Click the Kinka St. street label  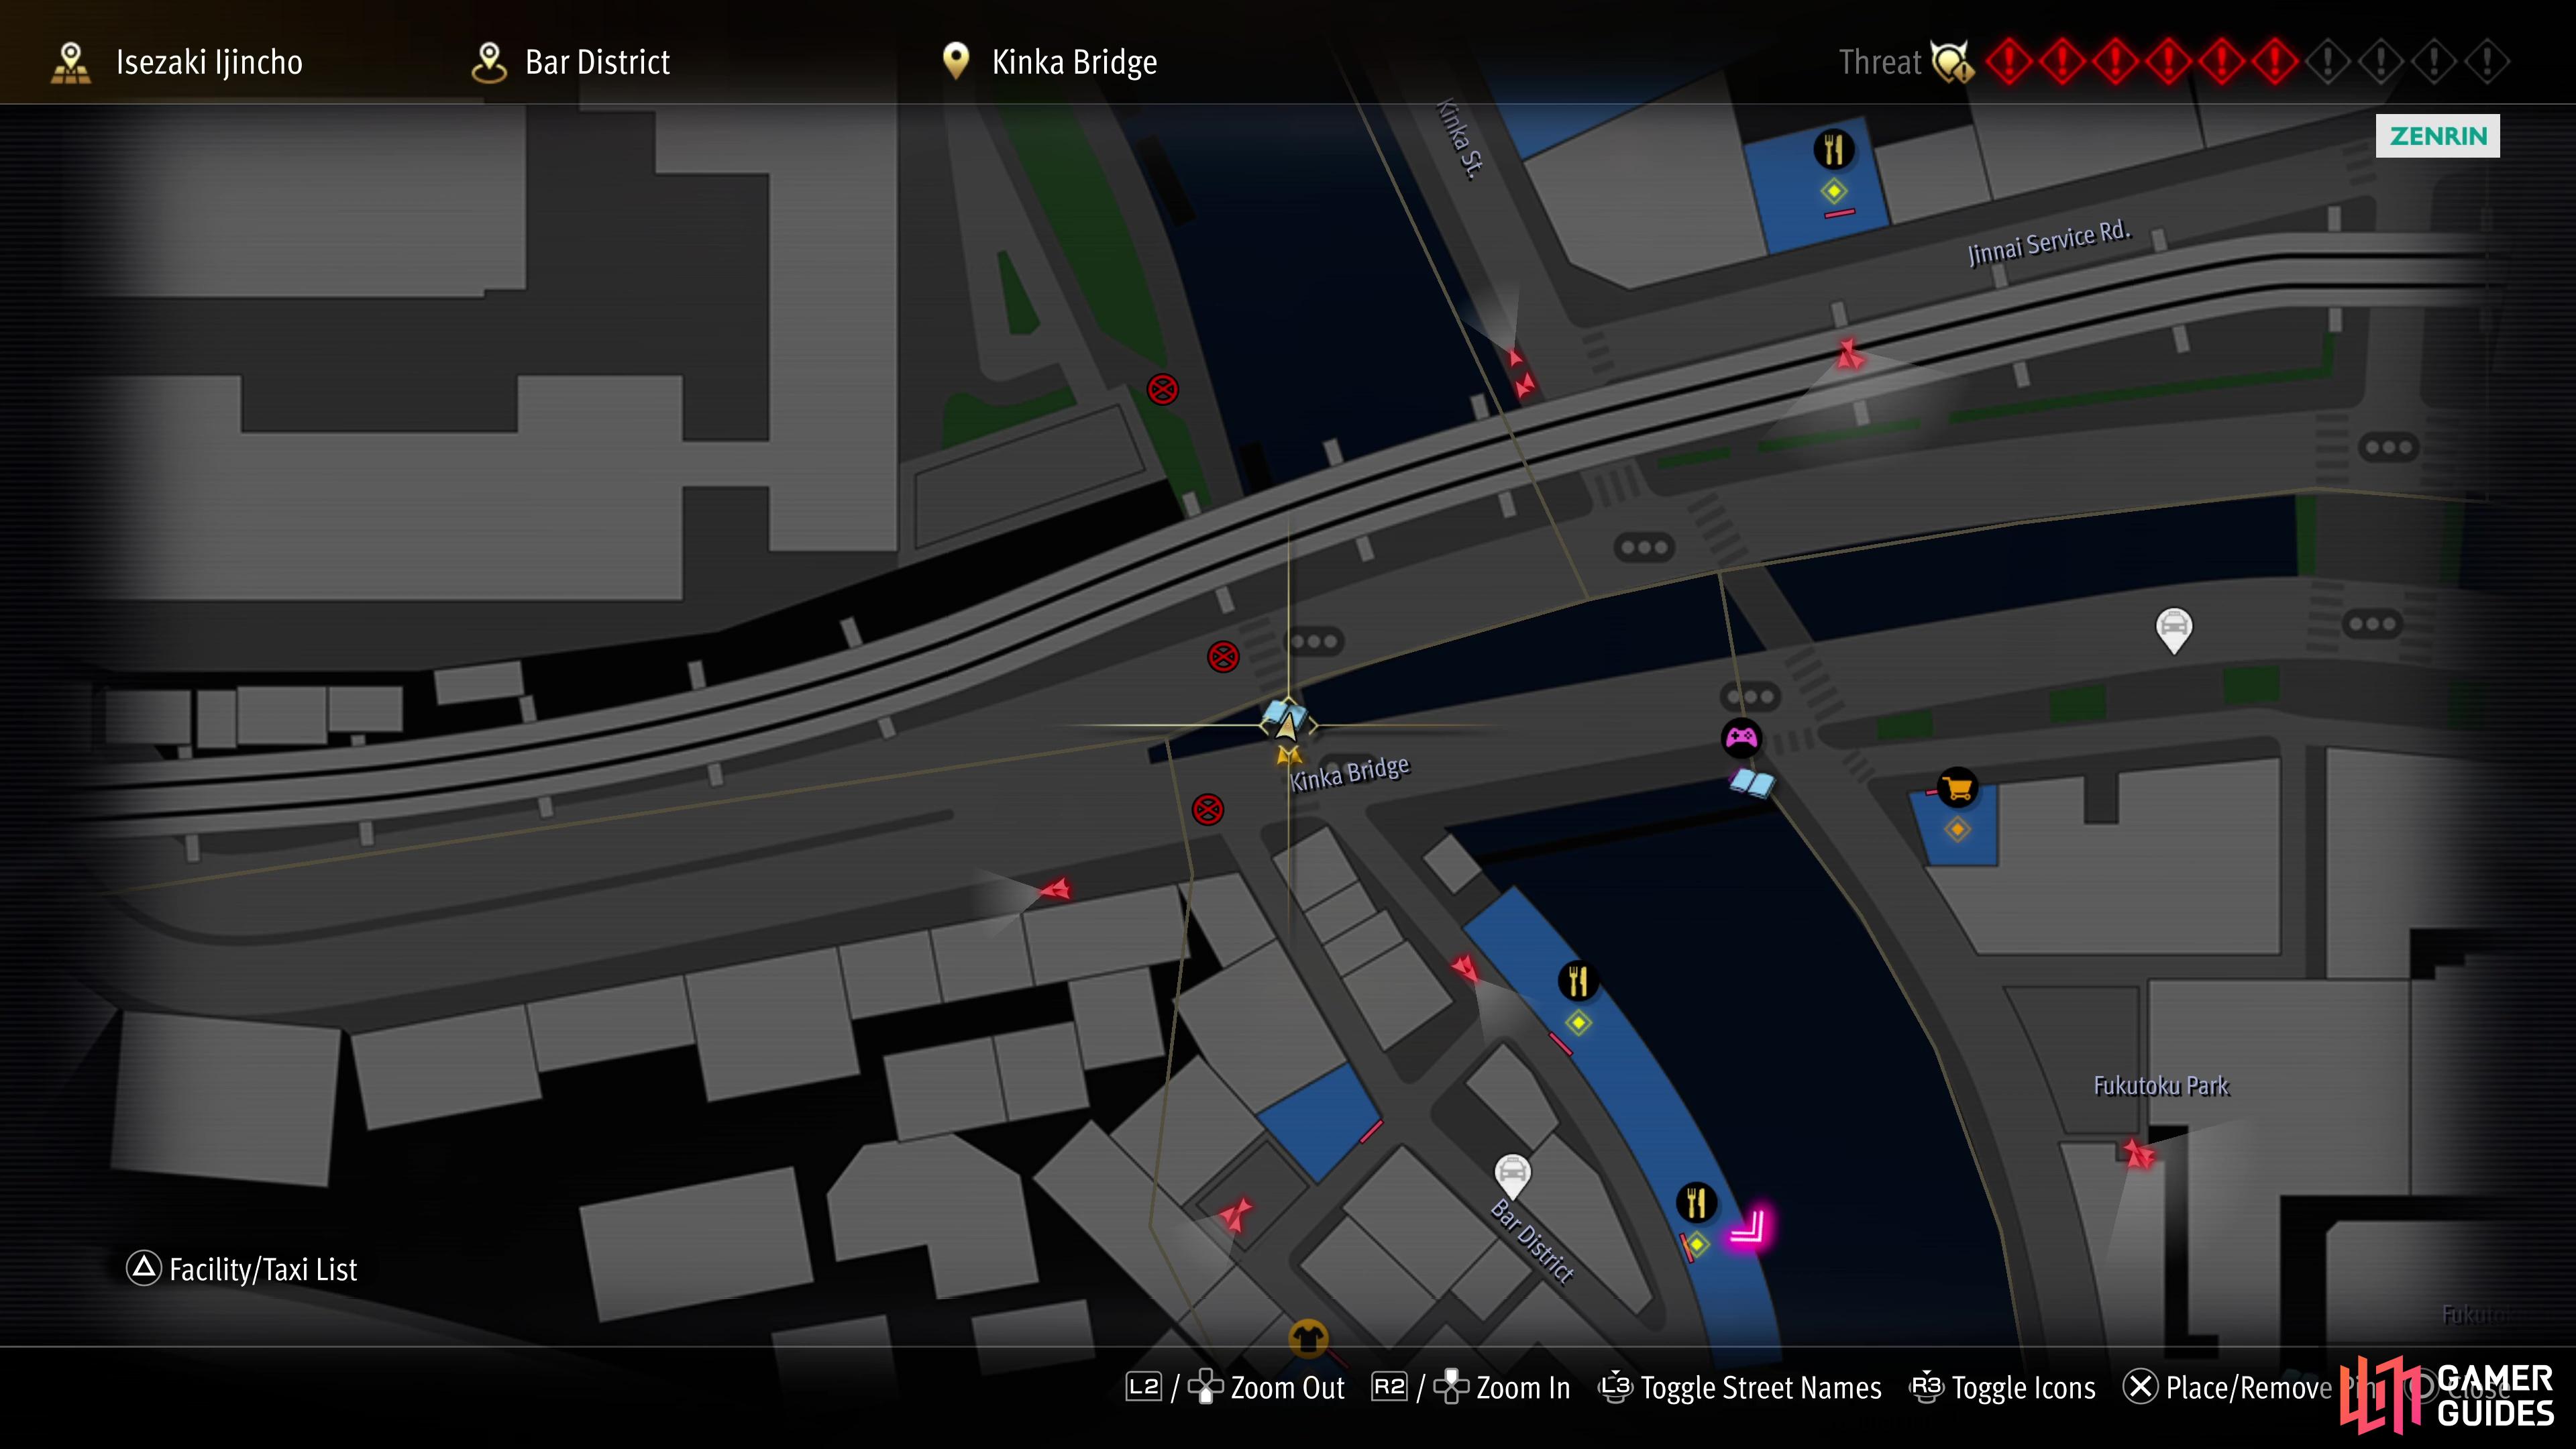(x=1460, y=138)
